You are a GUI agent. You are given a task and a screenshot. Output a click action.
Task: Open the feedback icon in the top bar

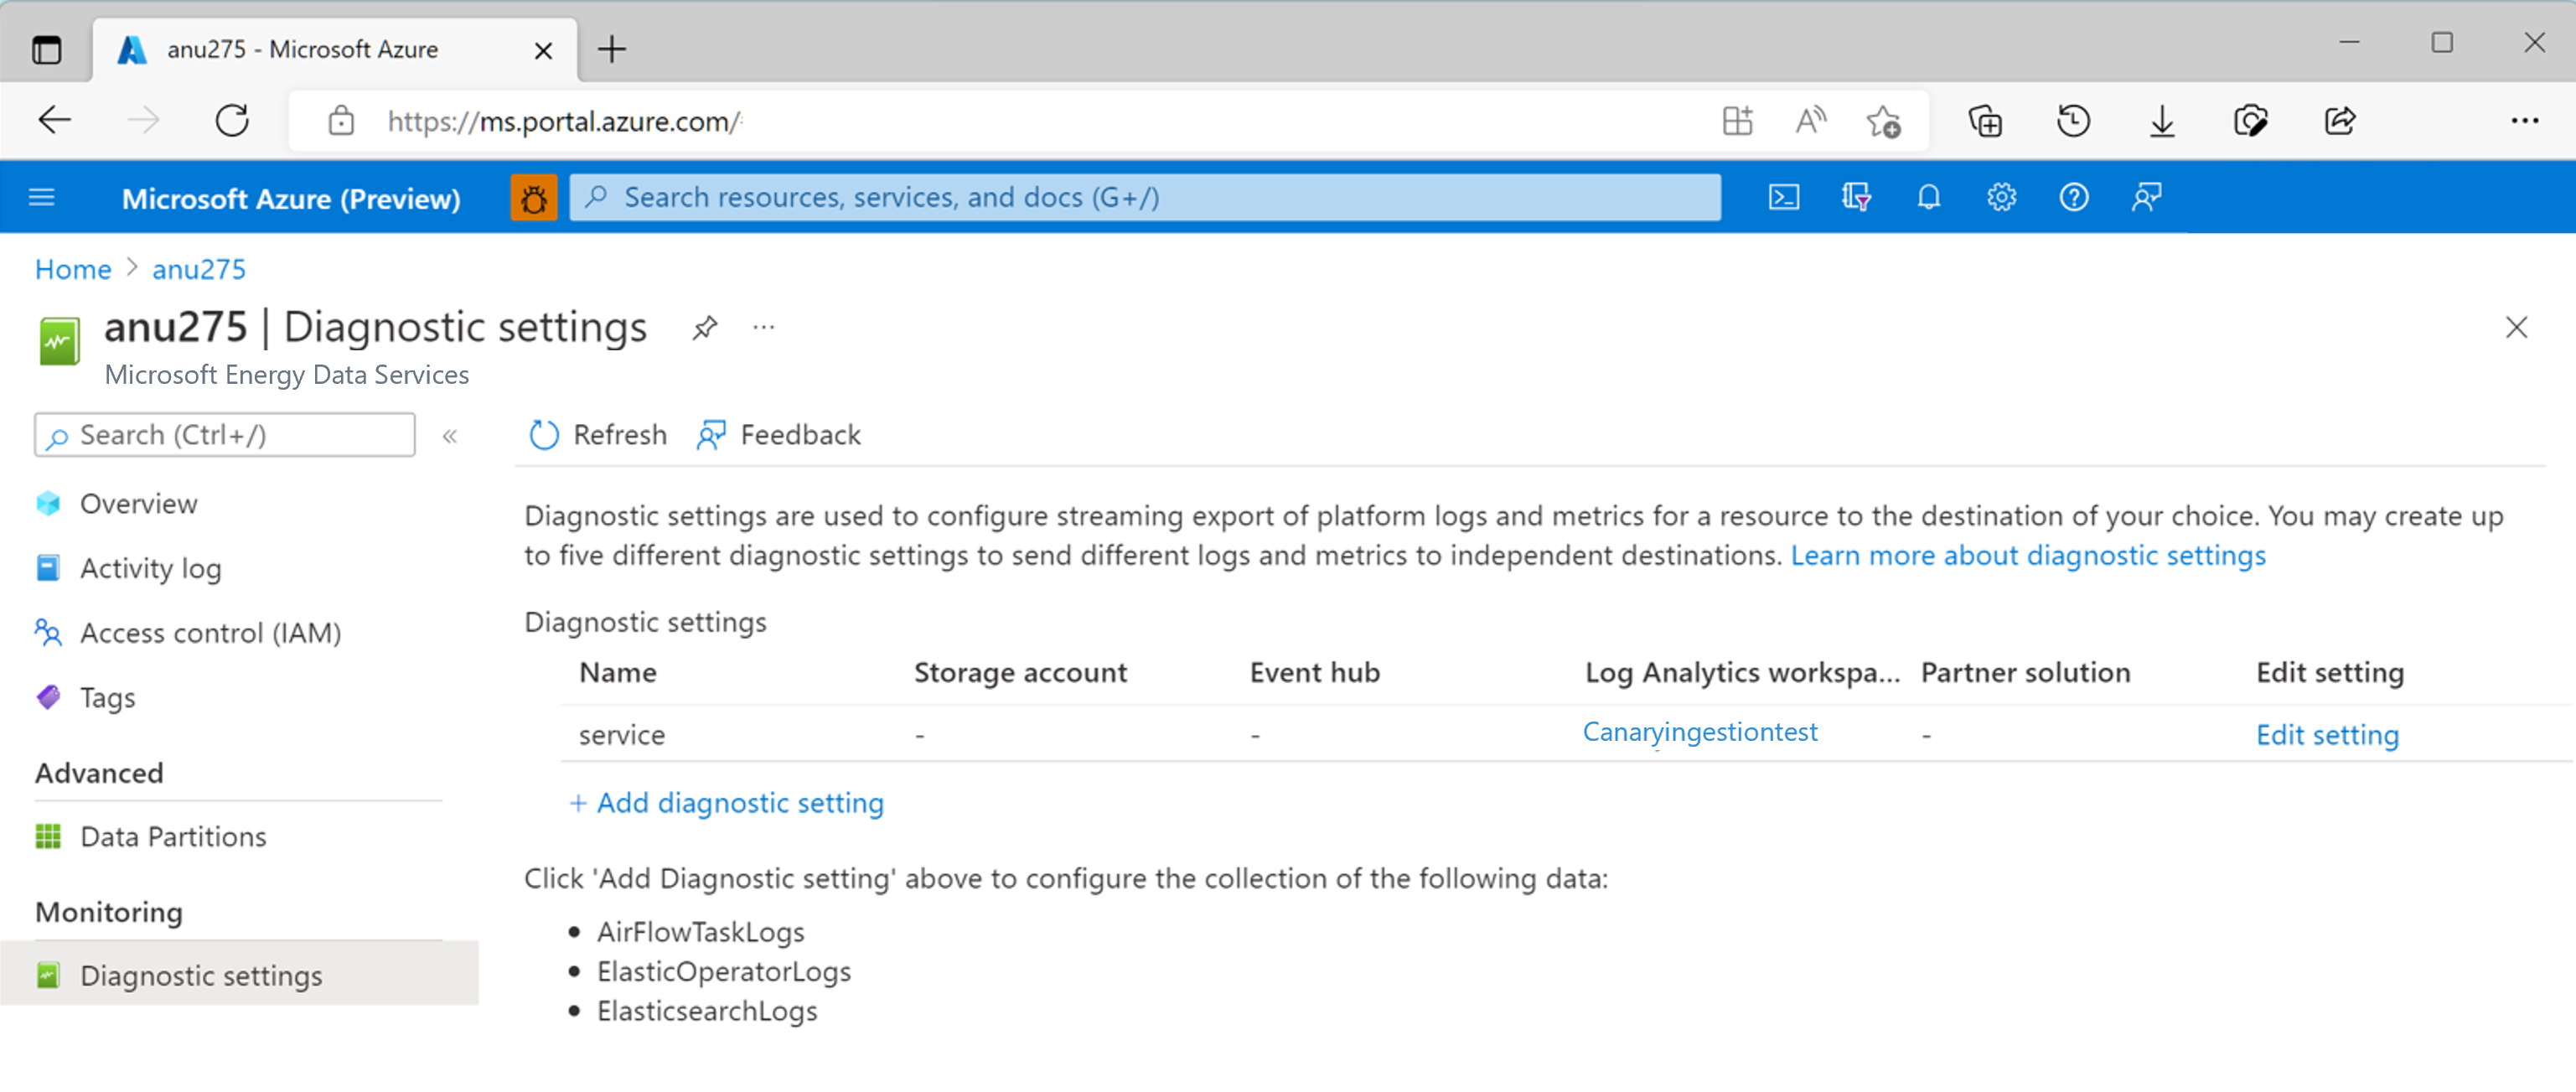coord(2146,197)
